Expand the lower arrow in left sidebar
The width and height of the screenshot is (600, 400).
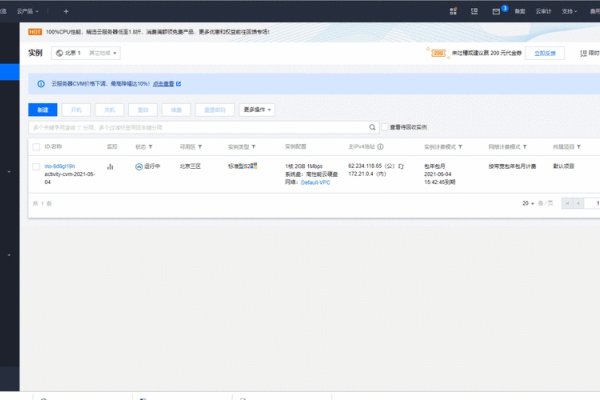[9, 255]
